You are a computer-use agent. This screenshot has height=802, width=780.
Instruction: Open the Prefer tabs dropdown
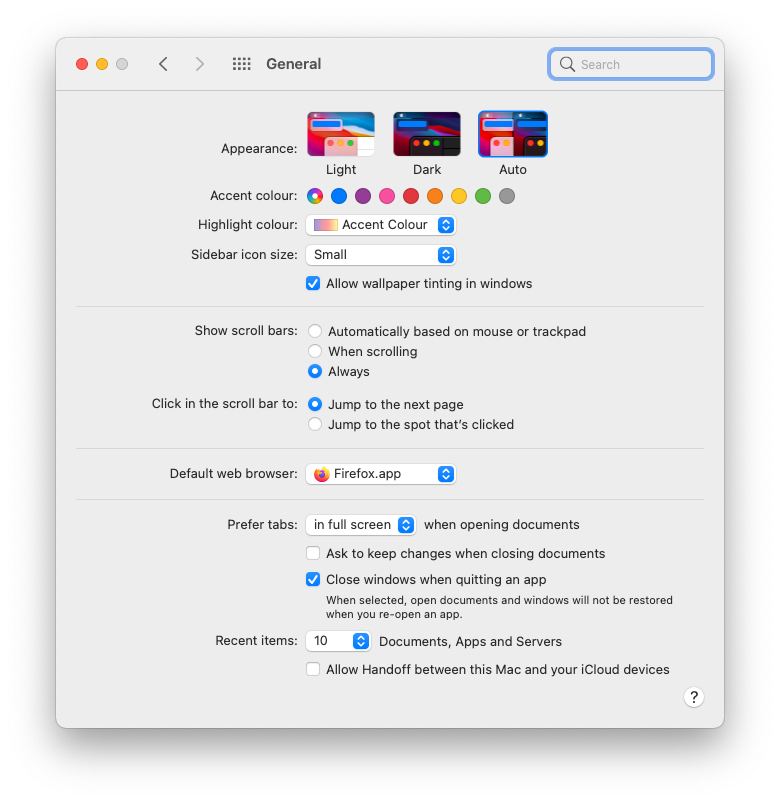pos(361,525)
